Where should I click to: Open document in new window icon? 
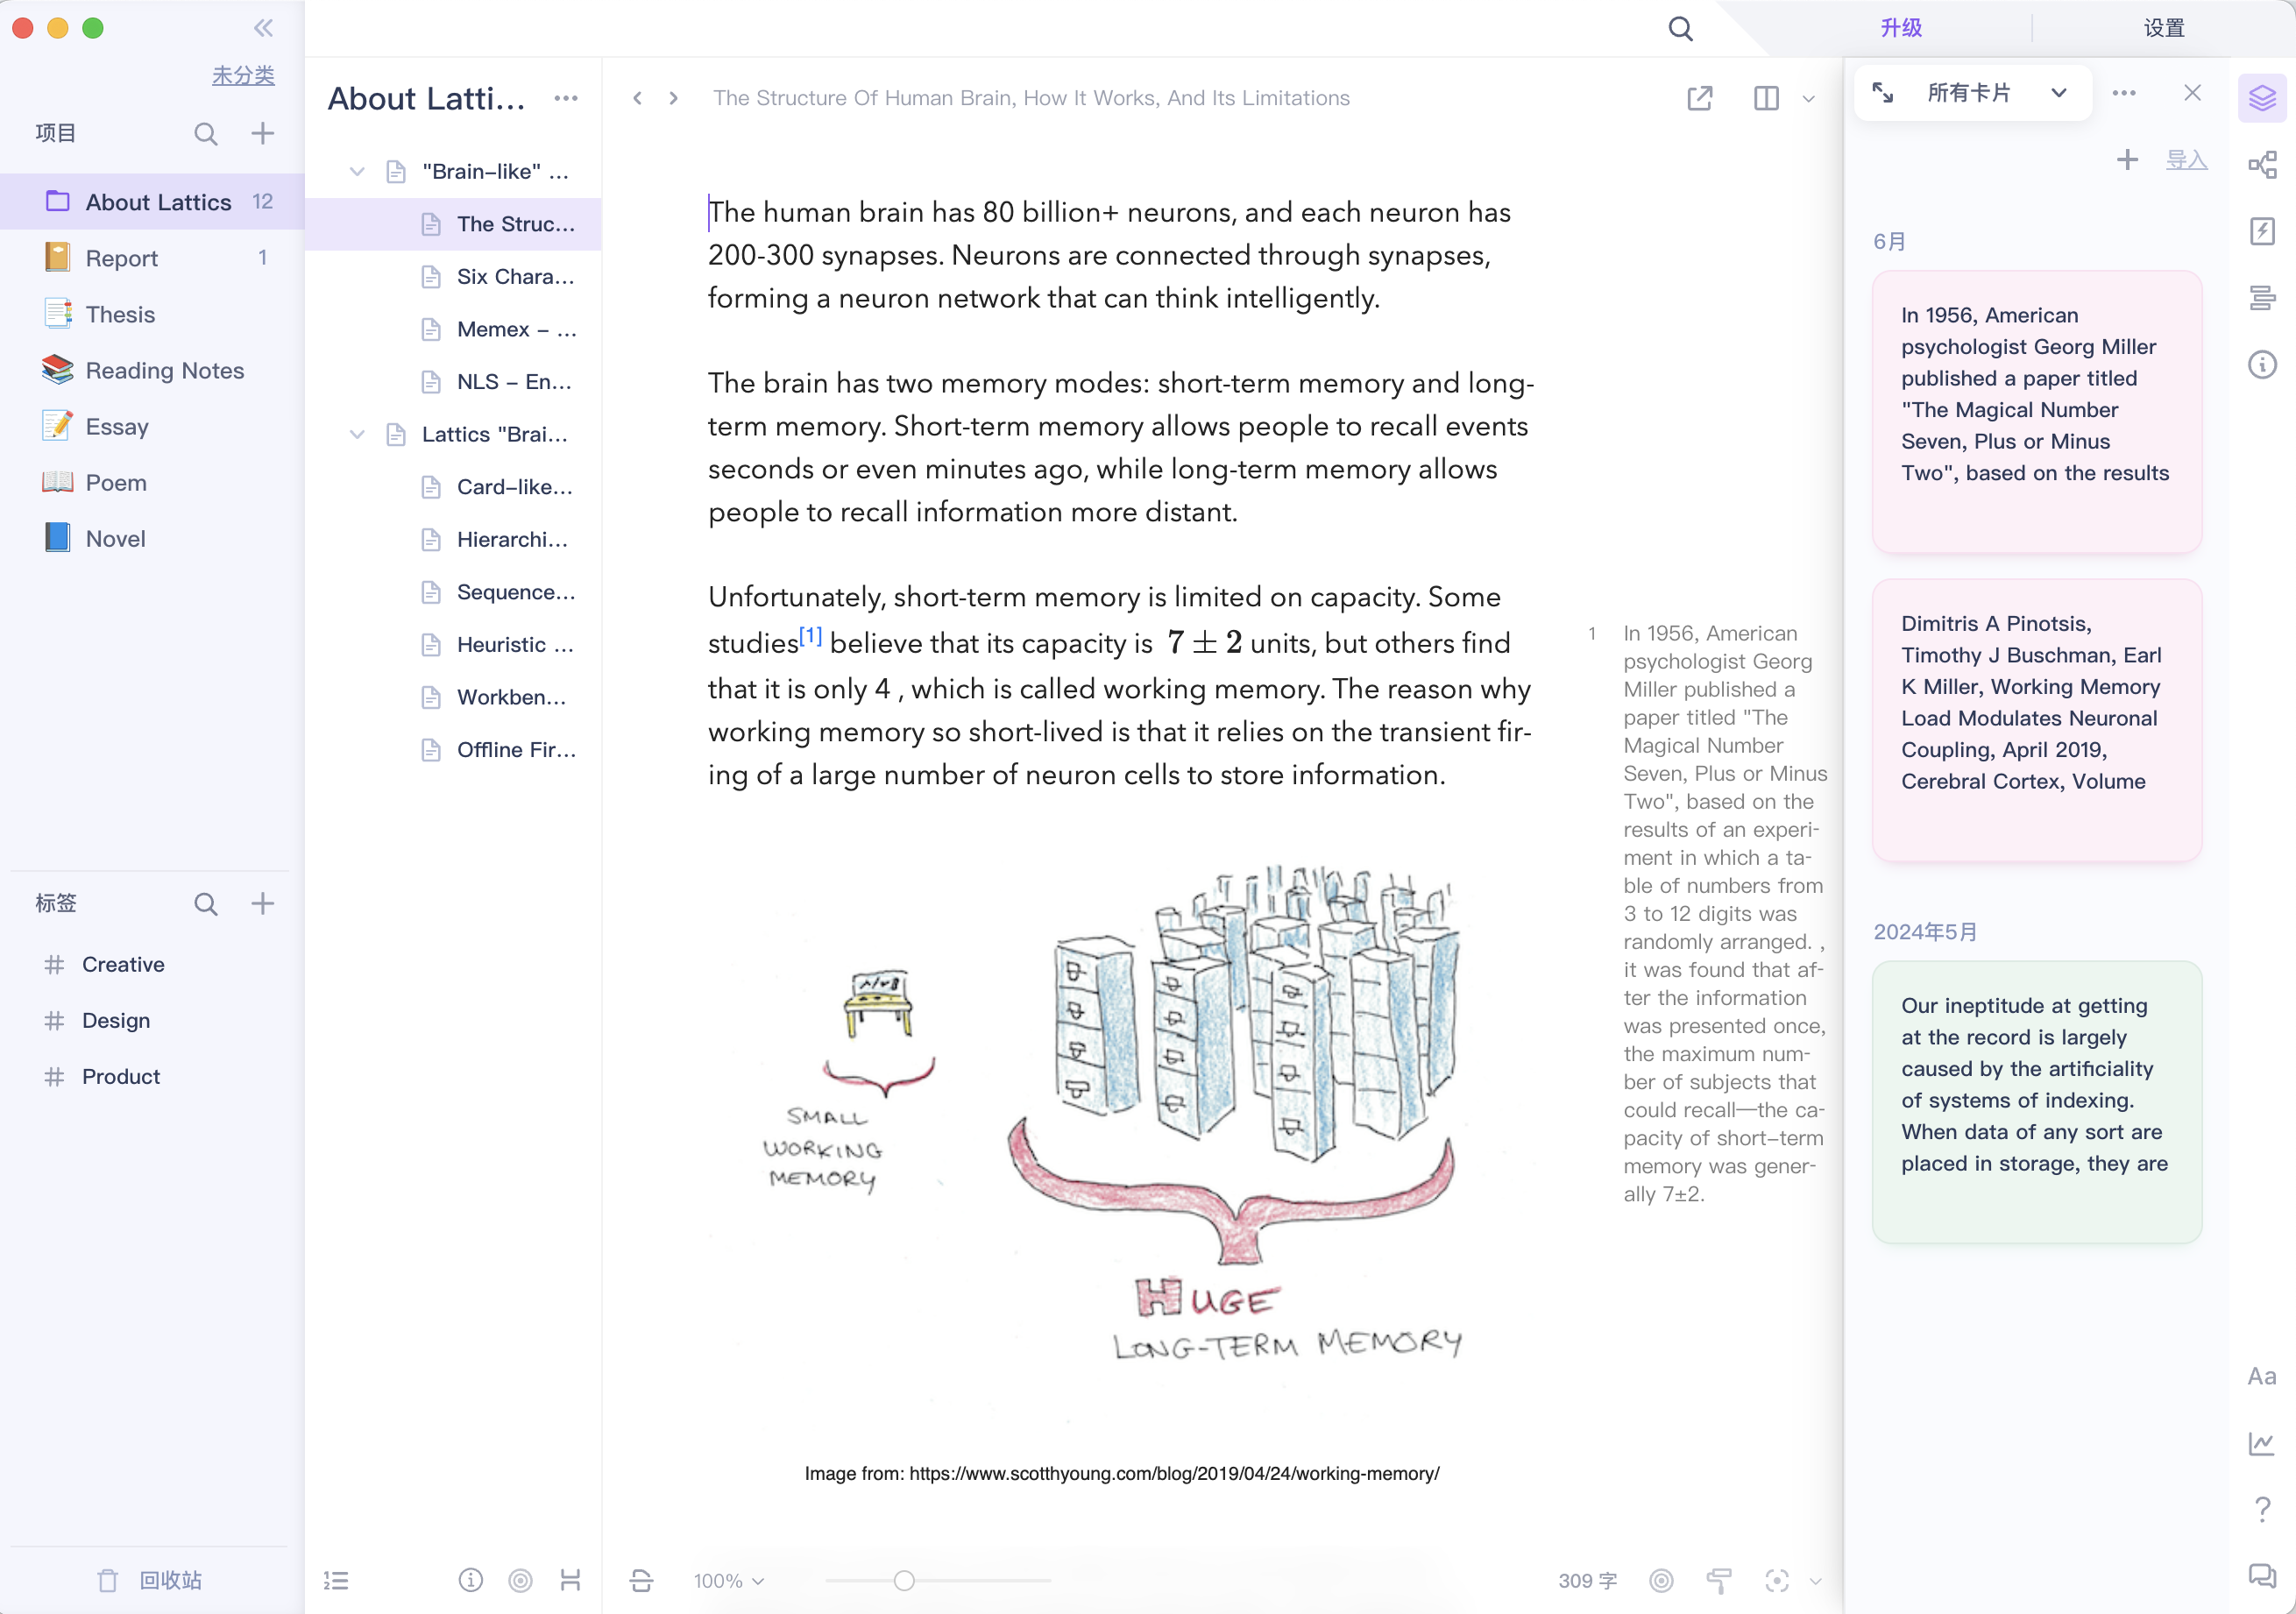coord(1699,98)
